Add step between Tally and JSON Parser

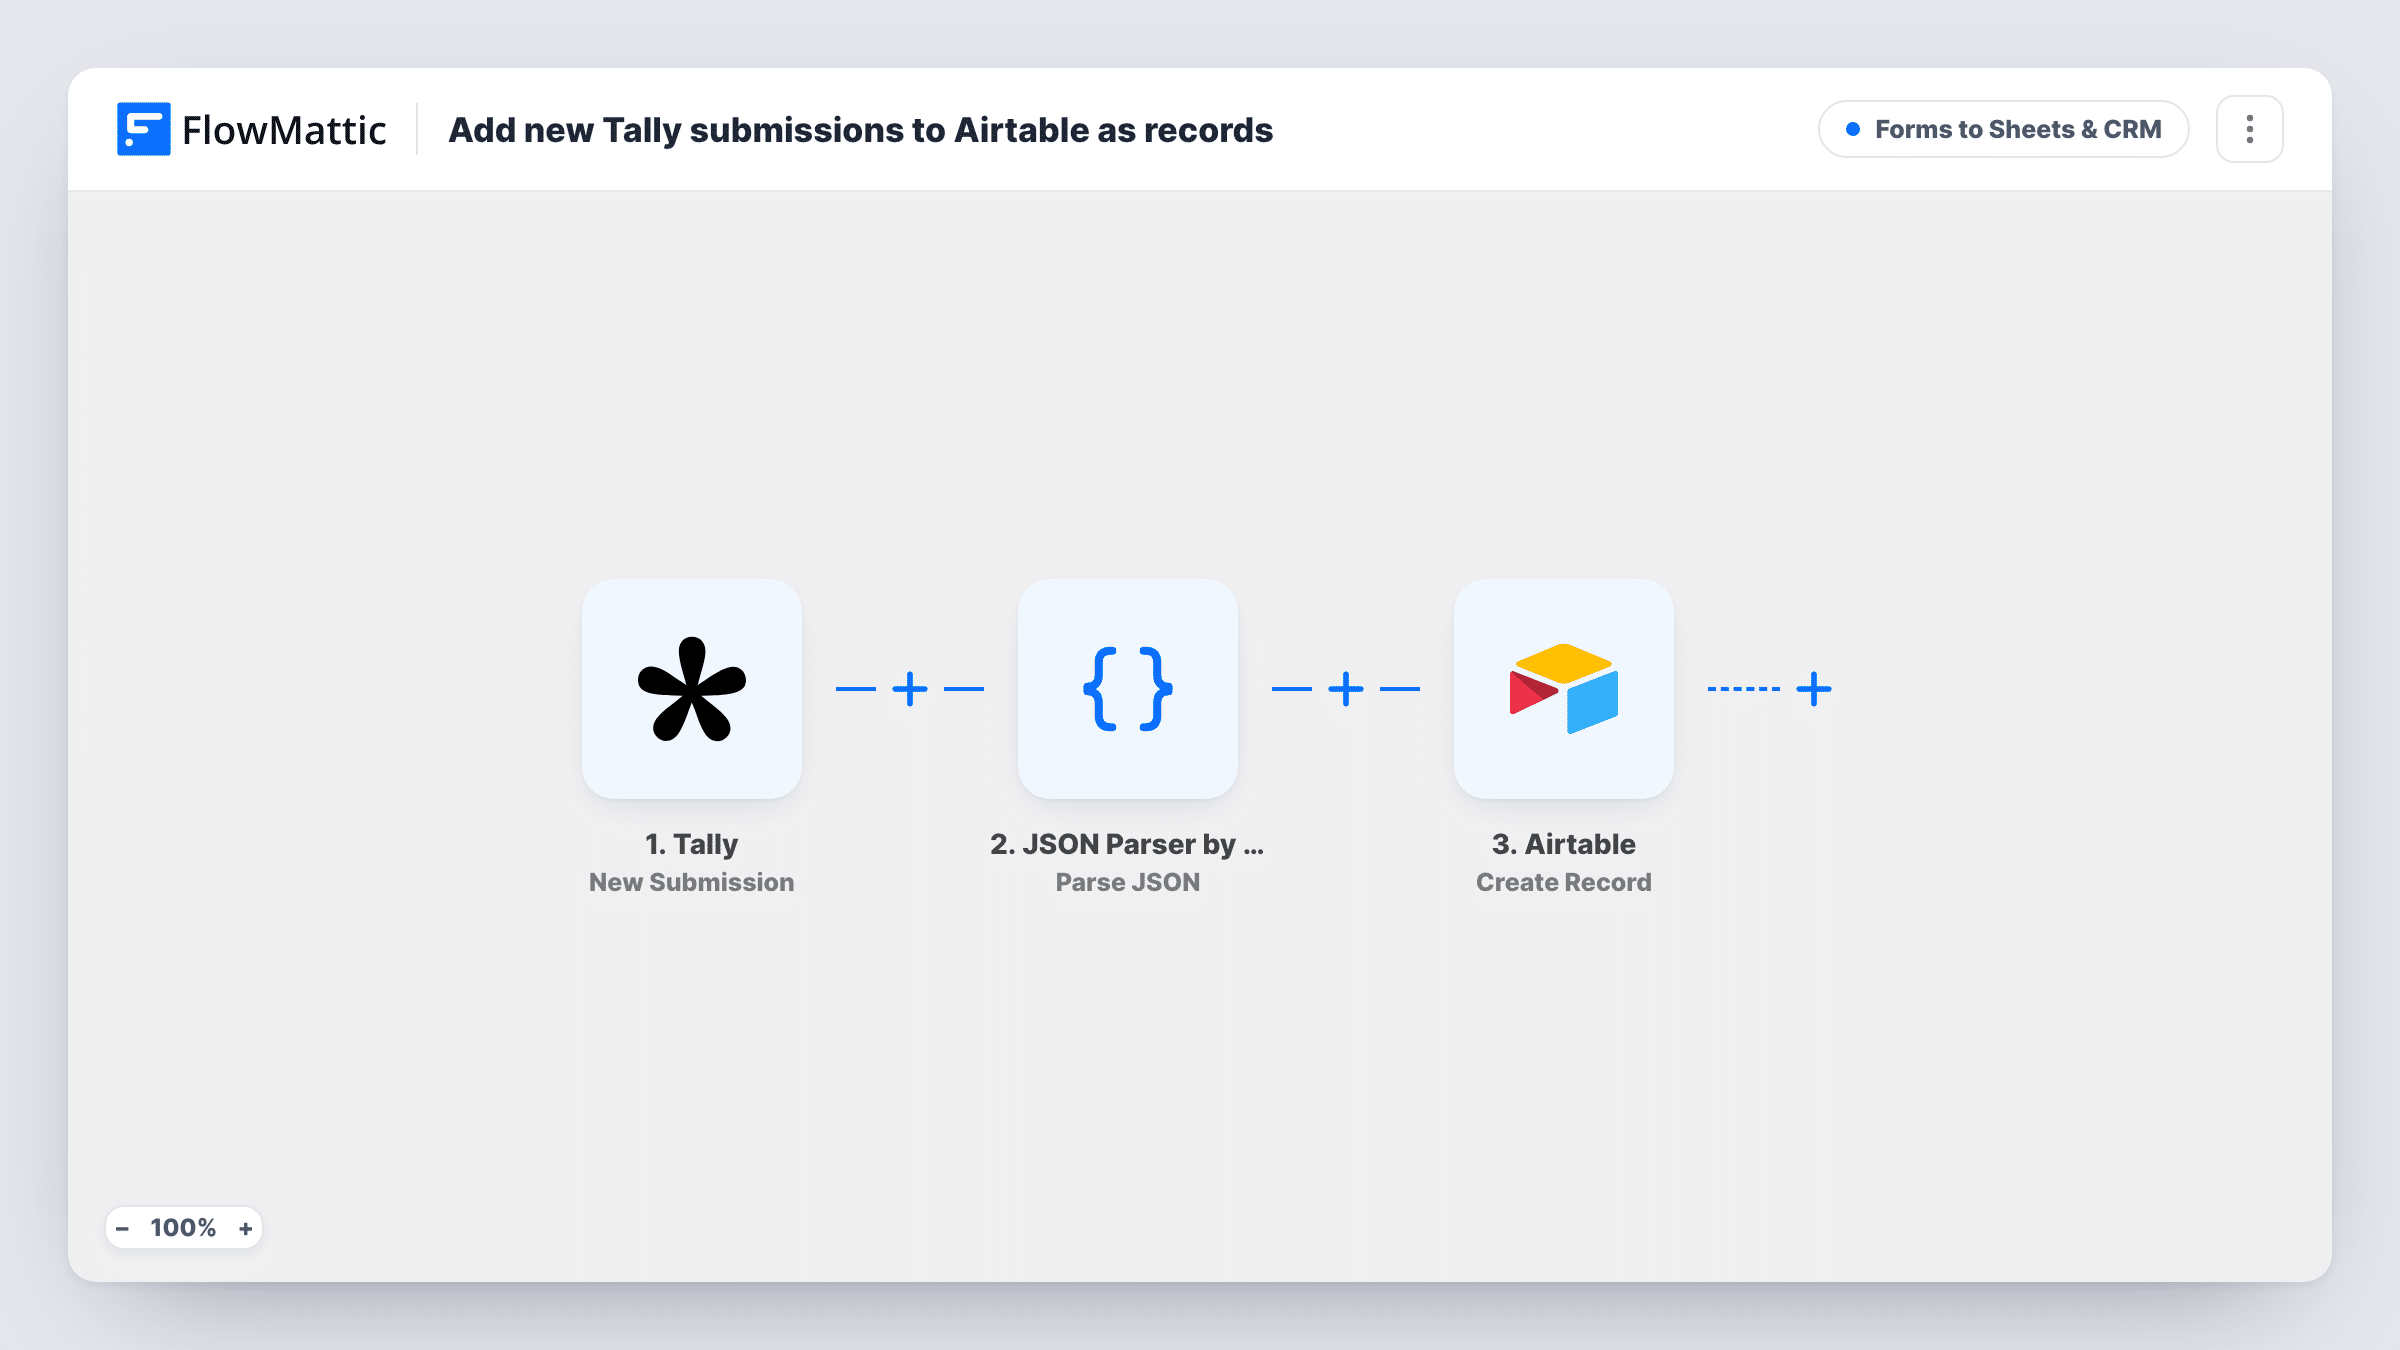click(x=910, y=689)
